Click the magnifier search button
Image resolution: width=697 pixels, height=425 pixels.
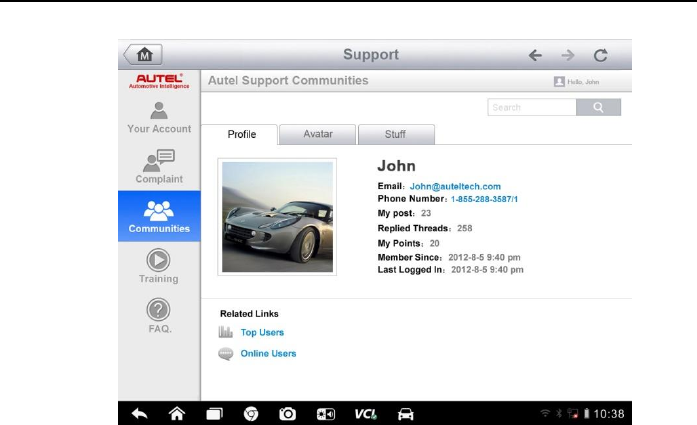pyautogui.click(x=598, y=107)
